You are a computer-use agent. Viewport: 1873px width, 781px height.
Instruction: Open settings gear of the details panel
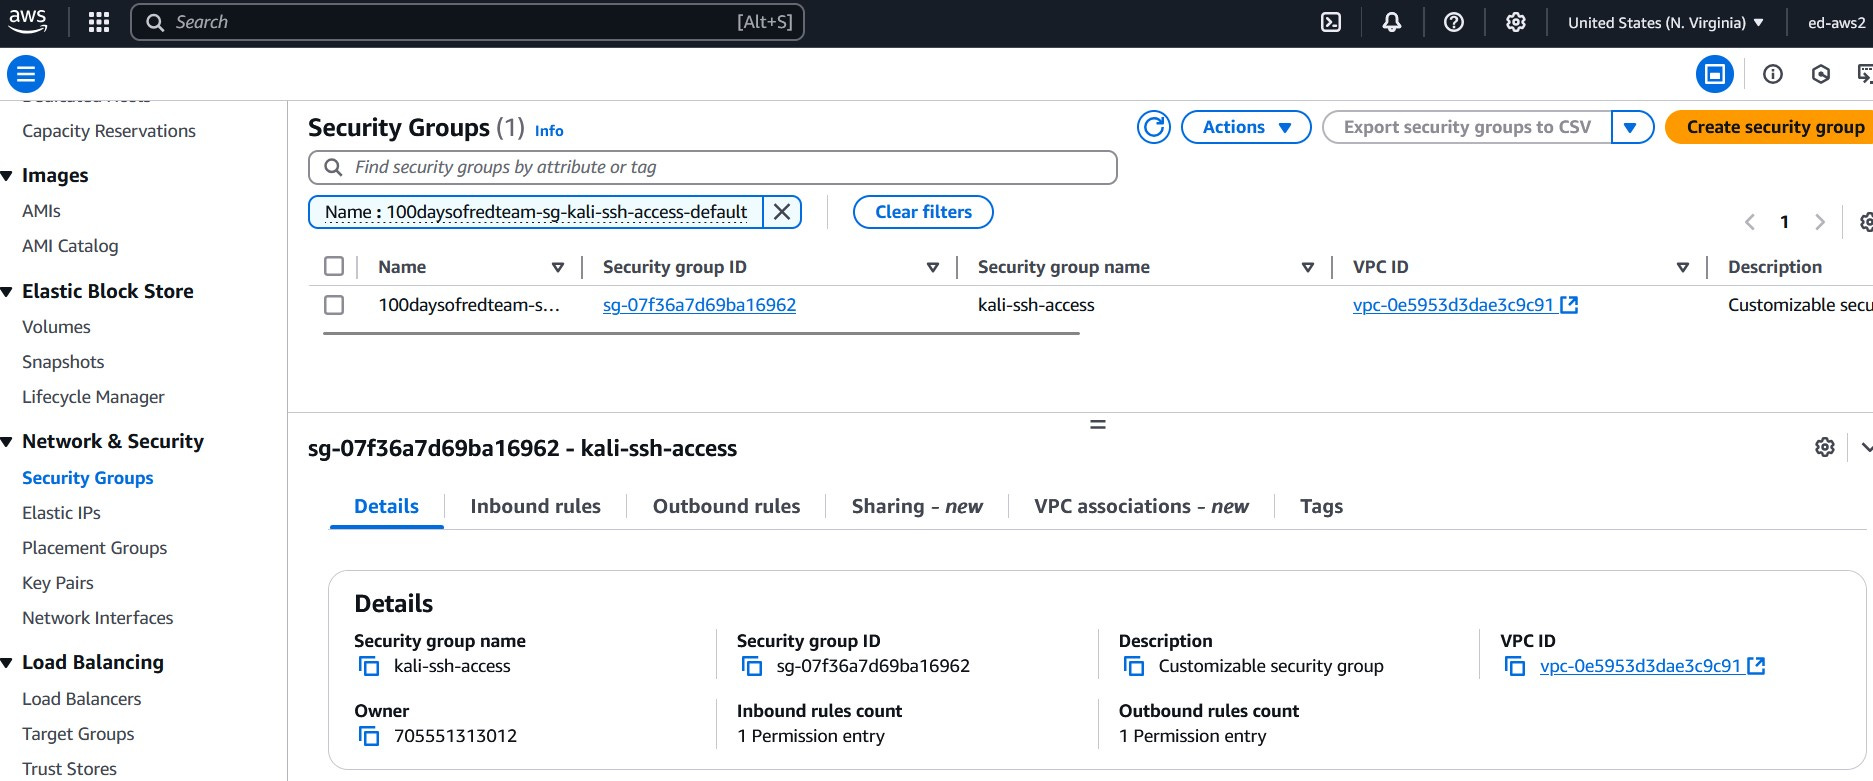pos(1825,447)
